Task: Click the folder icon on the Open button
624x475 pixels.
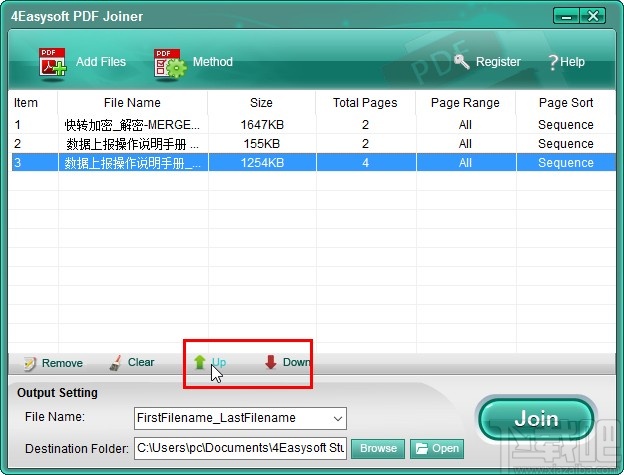Action: pyautogui.click(x=421, y=449)
